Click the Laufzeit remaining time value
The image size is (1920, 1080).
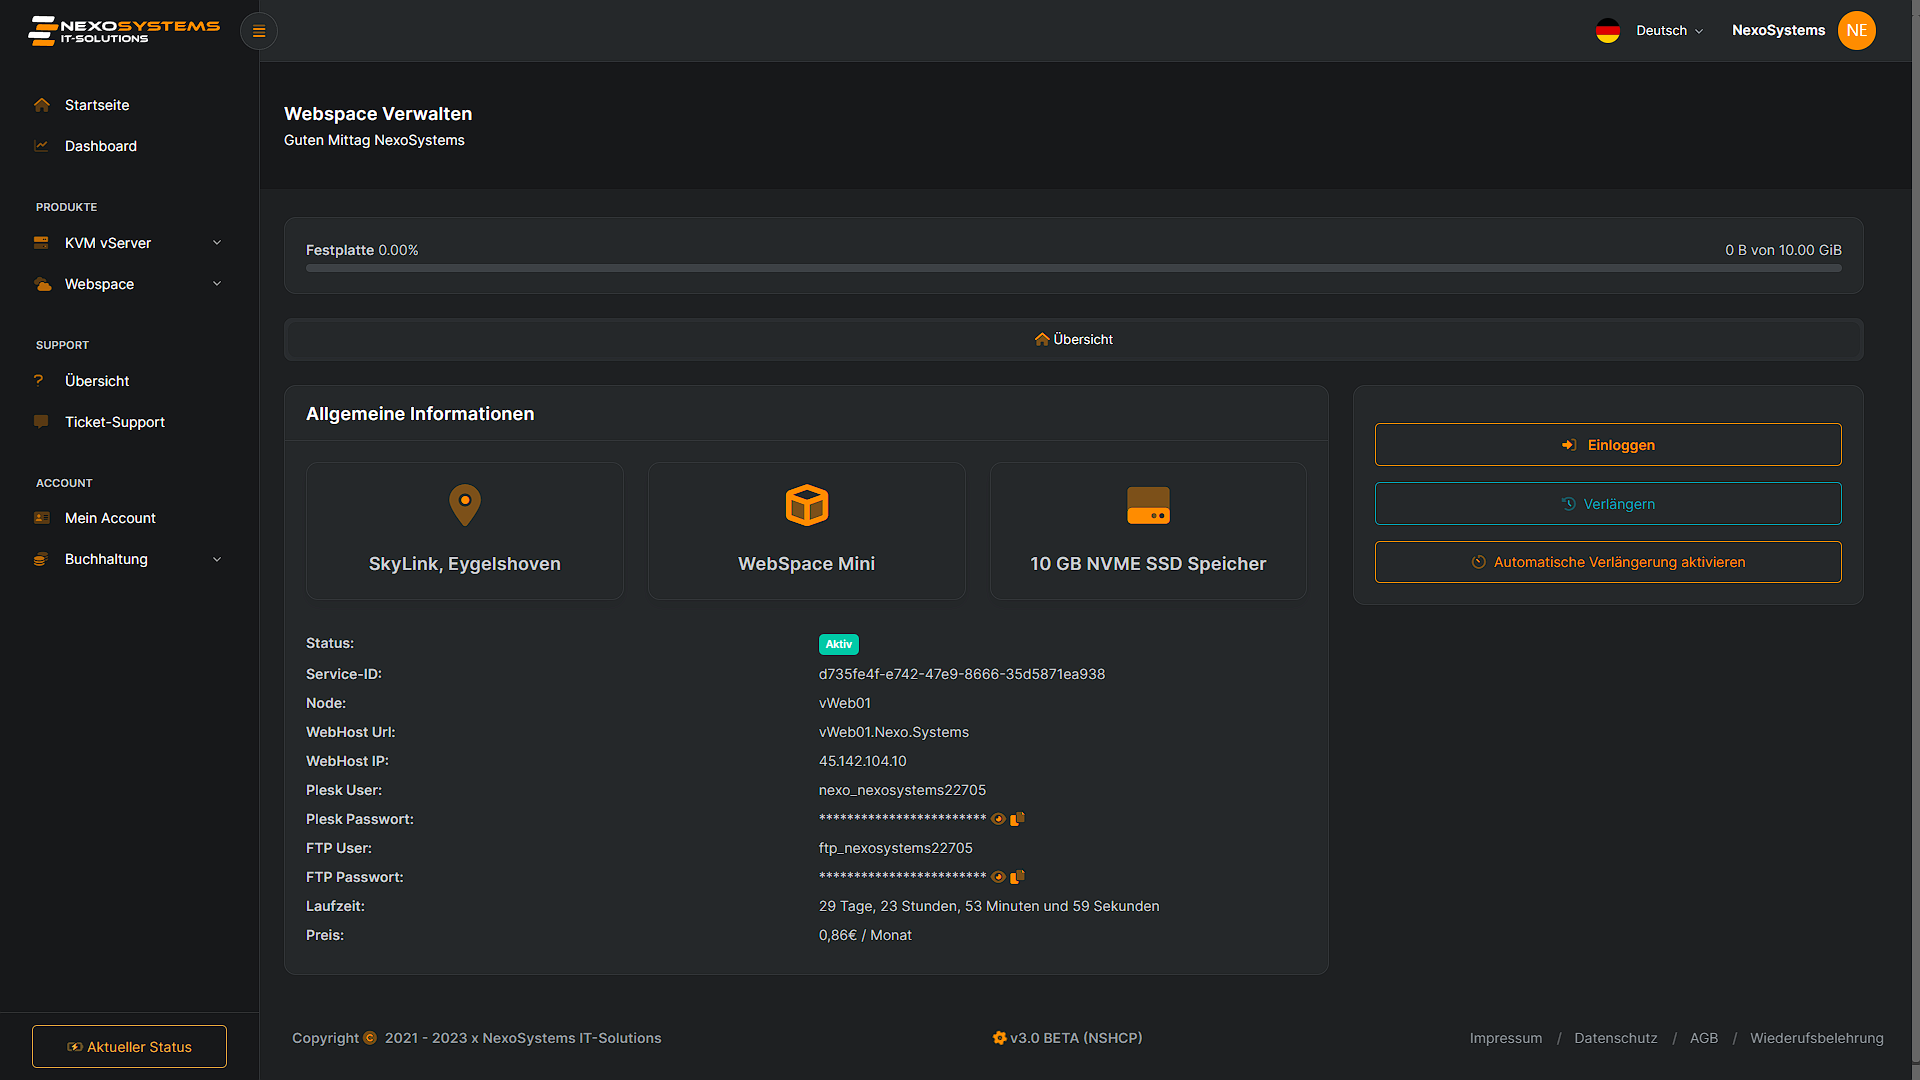989,906
